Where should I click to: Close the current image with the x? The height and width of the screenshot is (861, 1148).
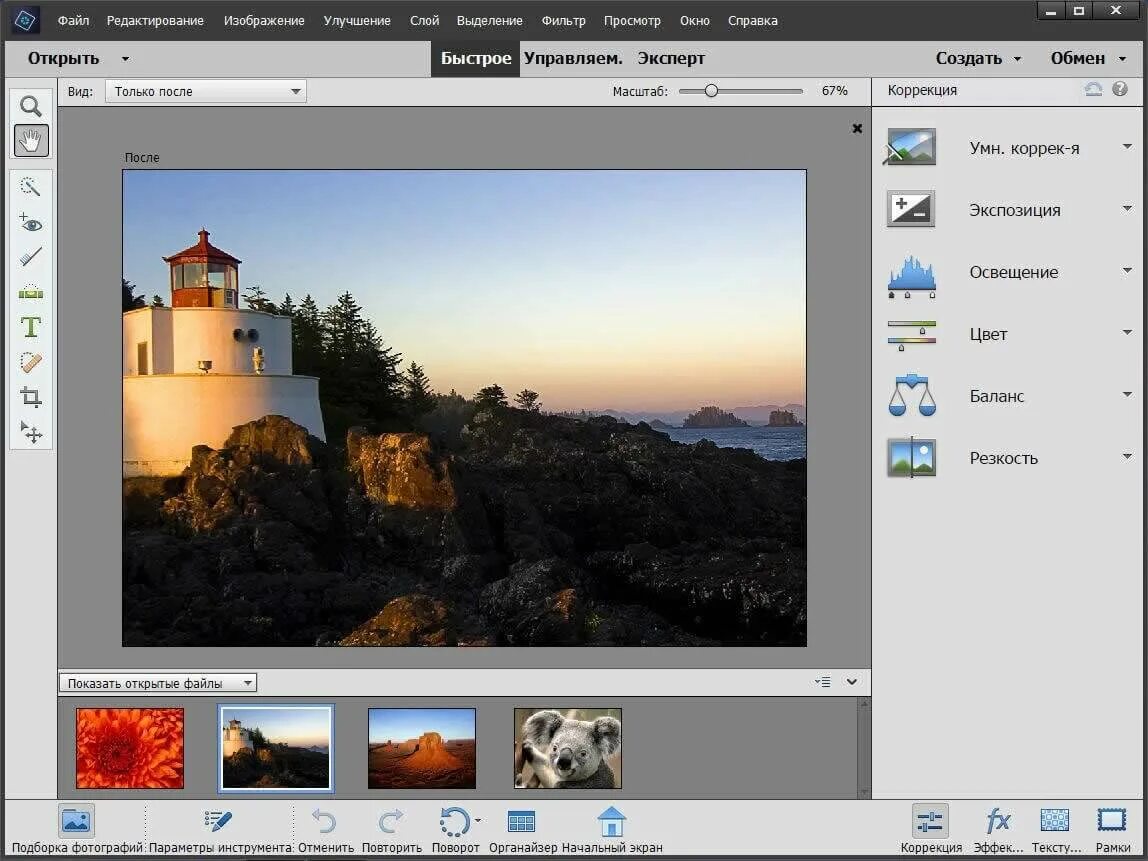tap(857, 129)
